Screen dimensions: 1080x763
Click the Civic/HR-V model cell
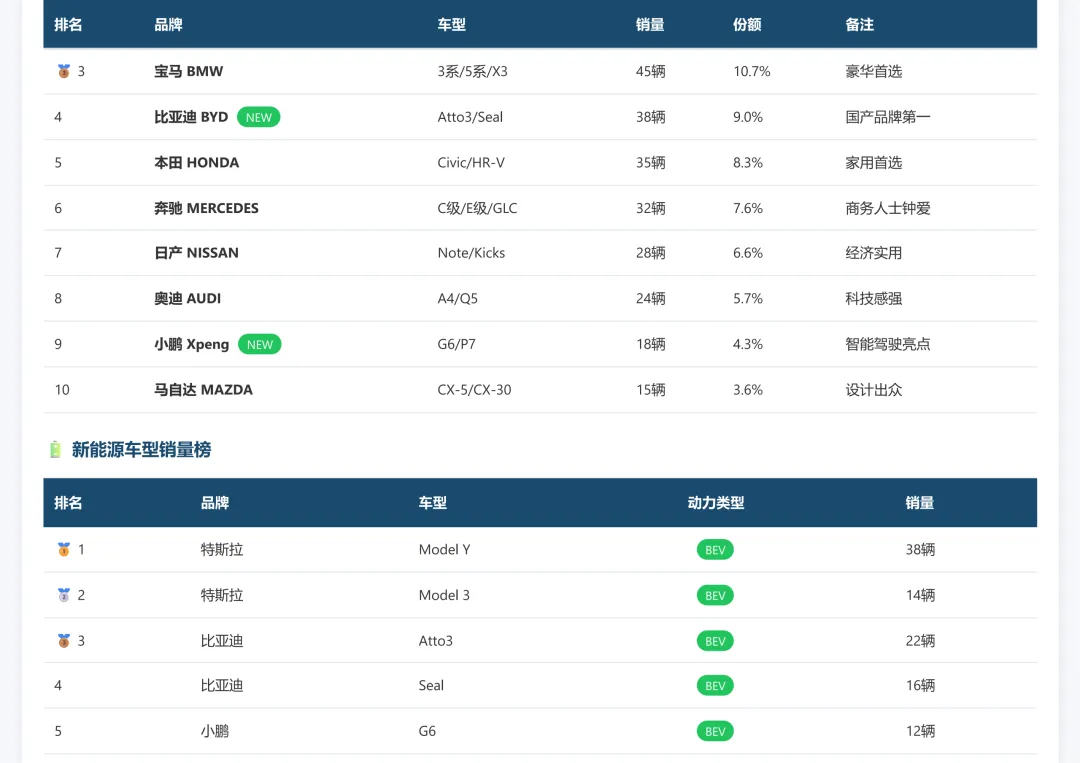coord(471,163)
